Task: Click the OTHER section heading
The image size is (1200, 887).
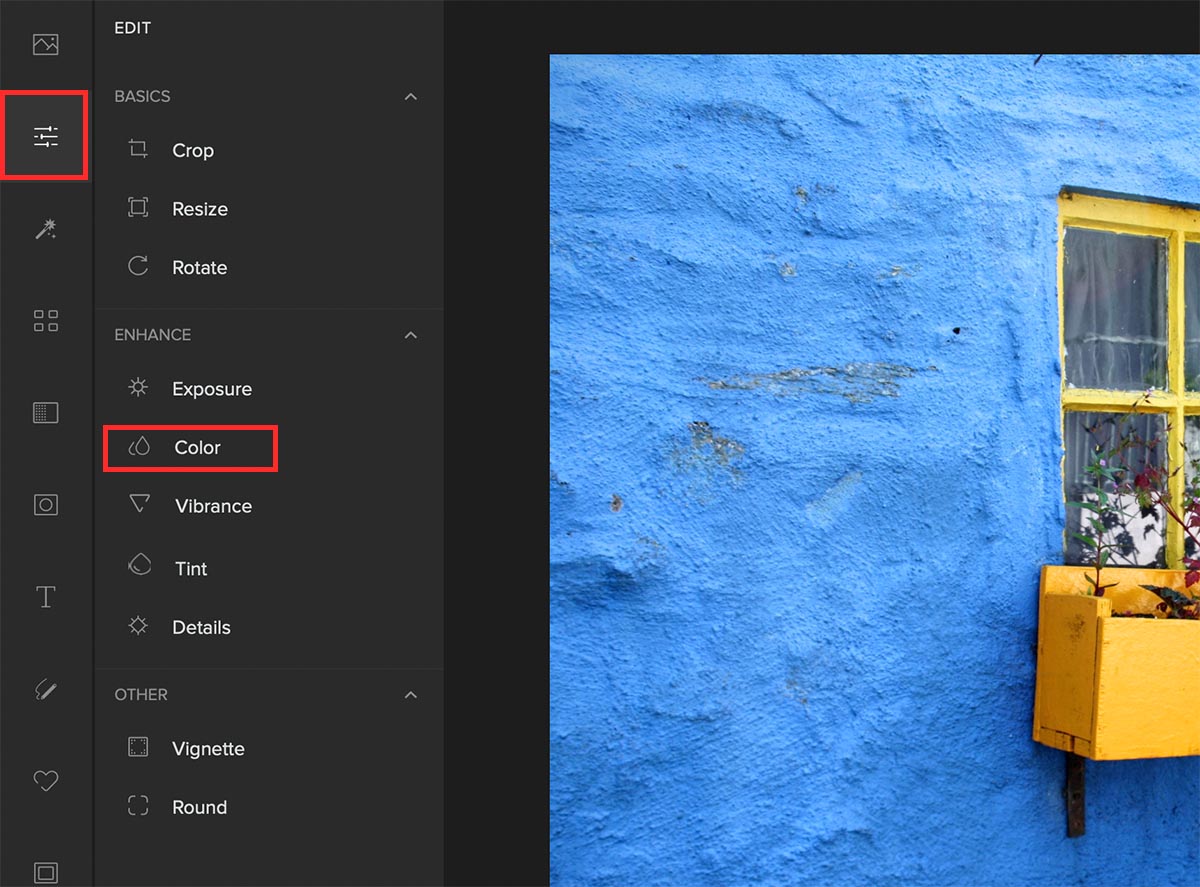Action: tap(141, 695)
